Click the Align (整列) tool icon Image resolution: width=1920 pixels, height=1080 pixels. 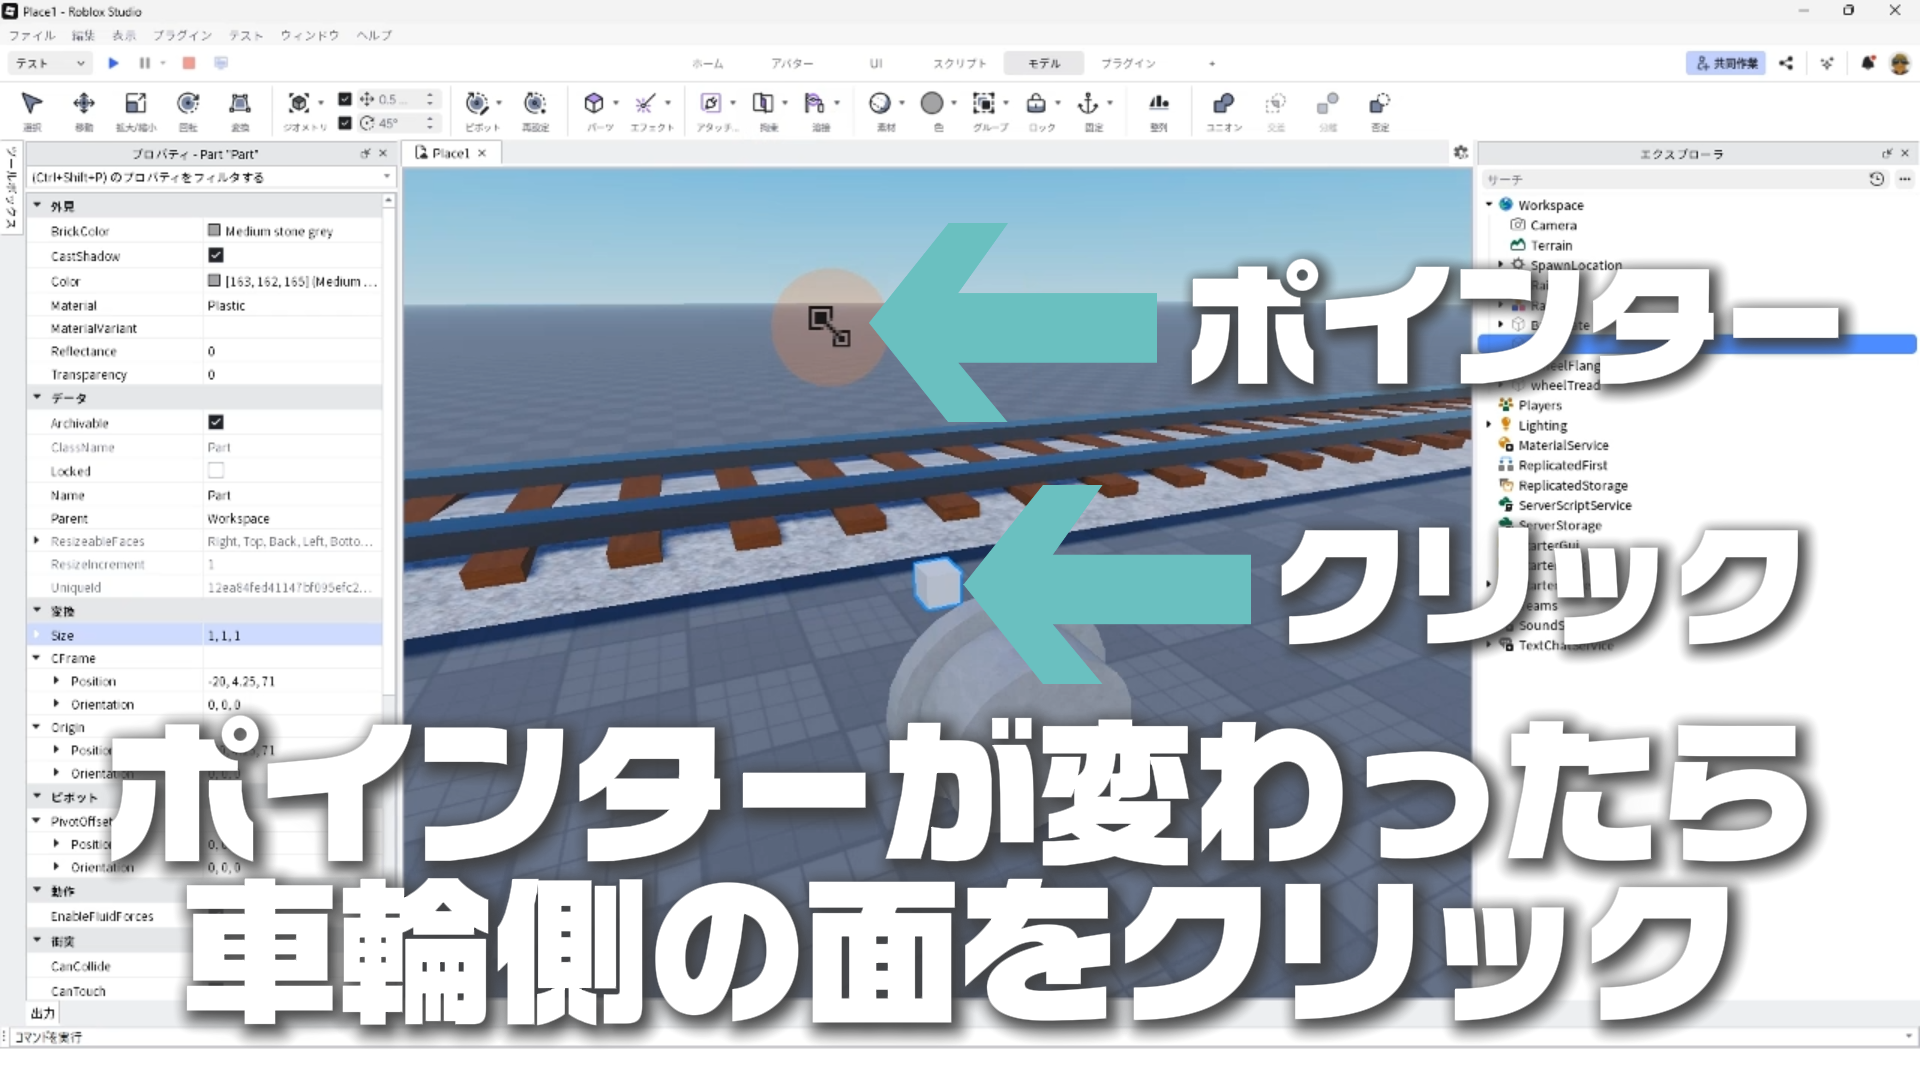(x=1158, y=104)
